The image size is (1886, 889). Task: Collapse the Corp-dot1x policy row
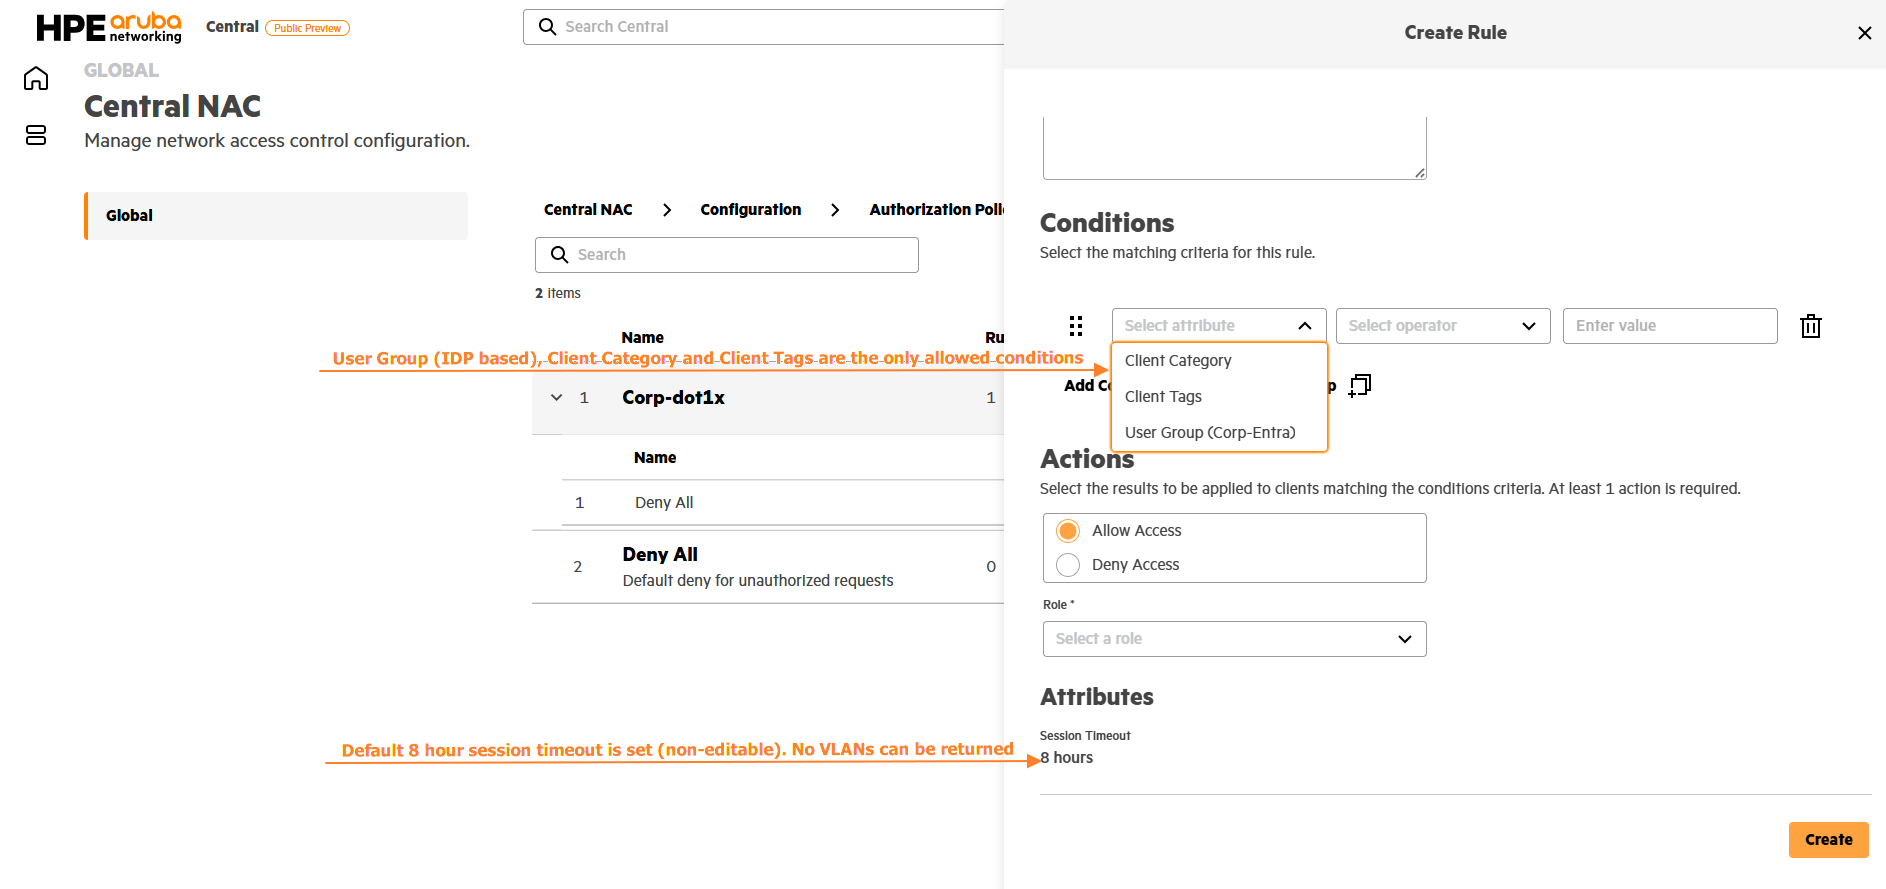pos(557,398)
